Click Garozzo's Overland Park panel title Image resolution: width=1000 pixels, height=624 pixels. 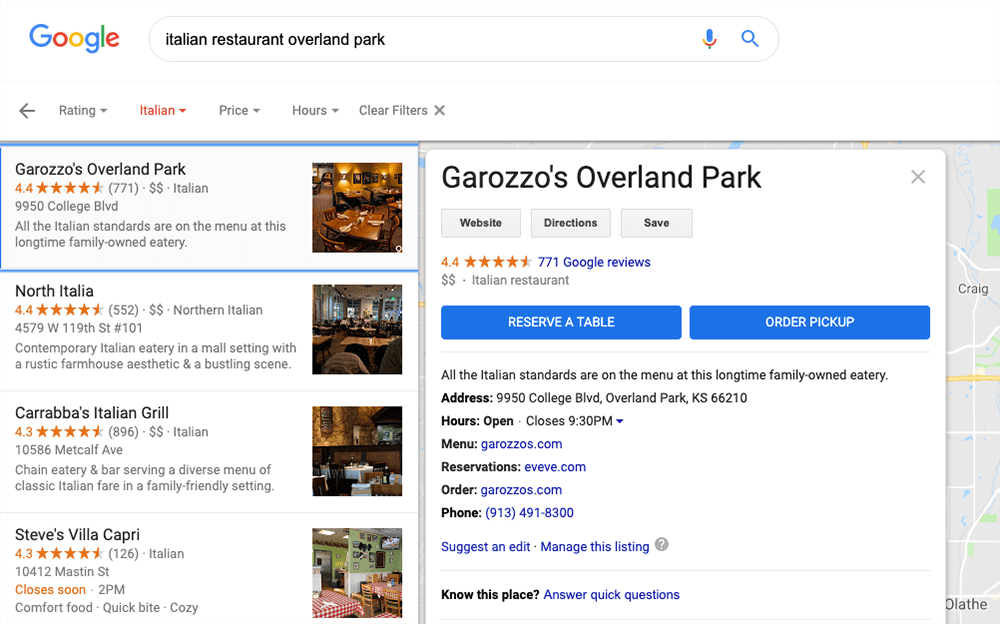601,177
